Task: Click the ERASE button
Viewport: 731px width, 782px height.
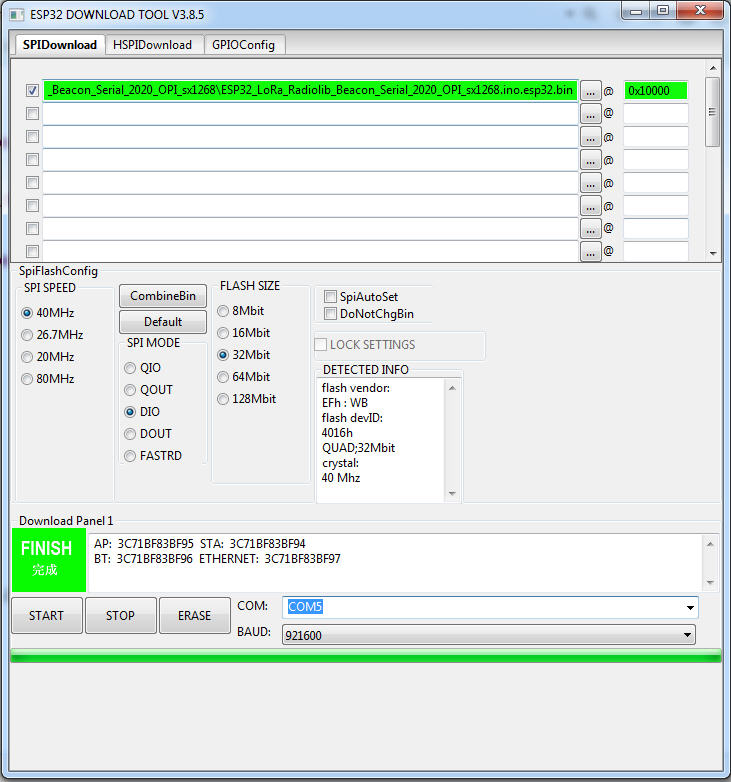Action: [x=194, y=615]
